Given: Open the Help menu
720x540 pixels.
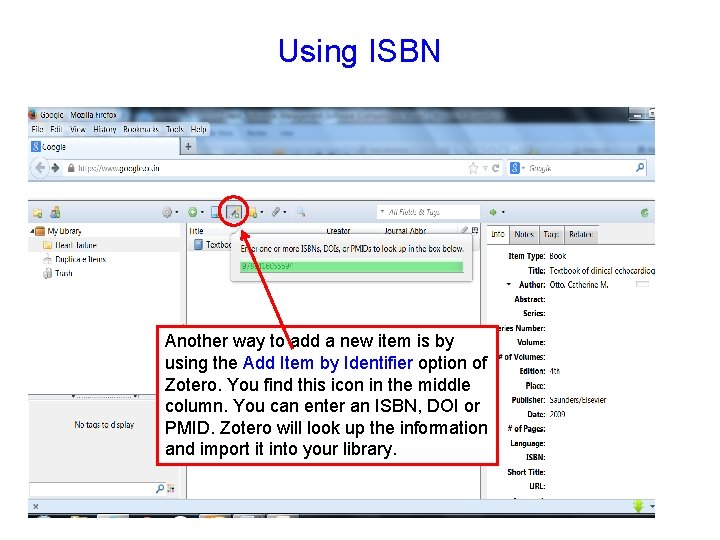Looking at the screenshot, I should point(198,129).
